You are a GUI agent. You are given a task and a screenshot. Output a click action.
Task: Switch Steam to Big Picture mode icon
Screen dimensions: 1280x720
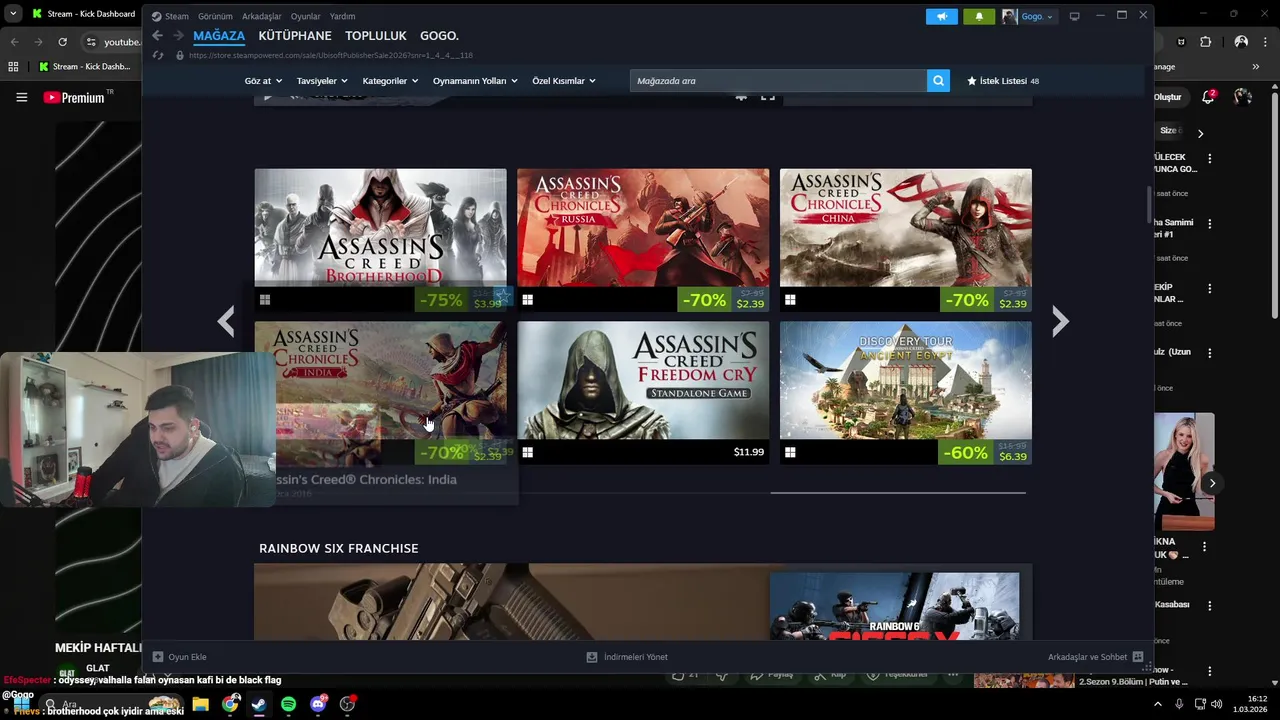click(x=1074, y=16)
